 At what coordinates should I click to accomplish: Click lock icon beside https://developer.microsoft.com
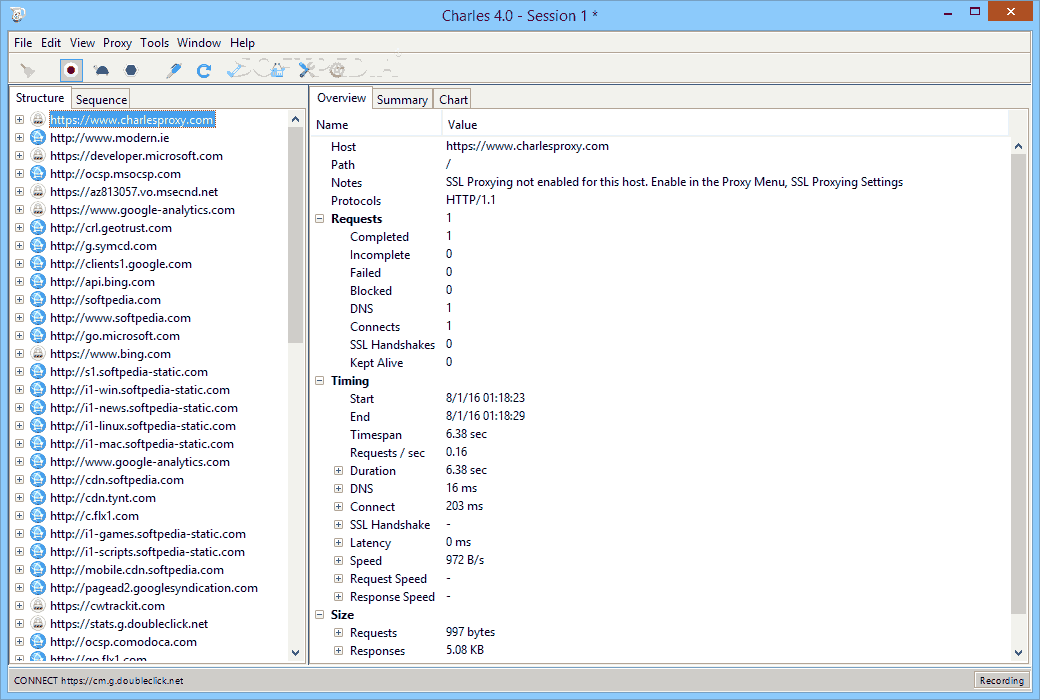(x=38, y=155)
